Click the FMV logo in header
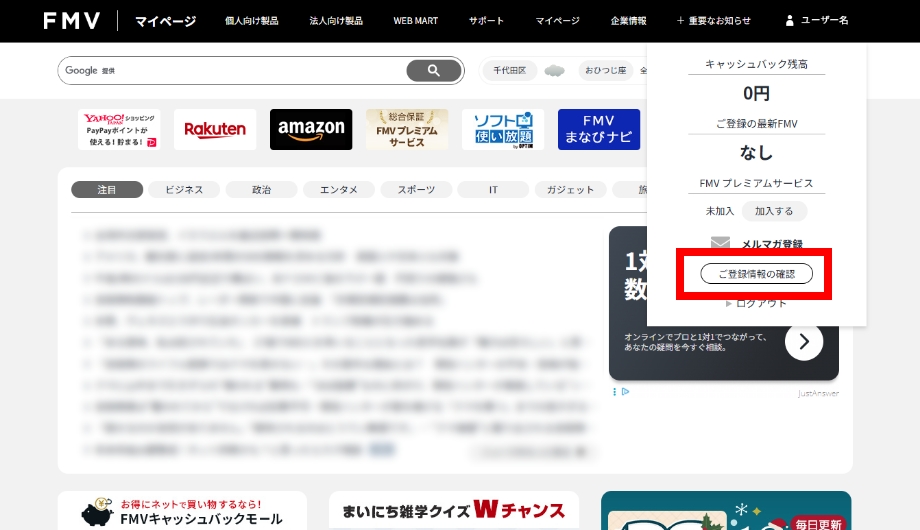The image size is (920, 530). [72, 21]
